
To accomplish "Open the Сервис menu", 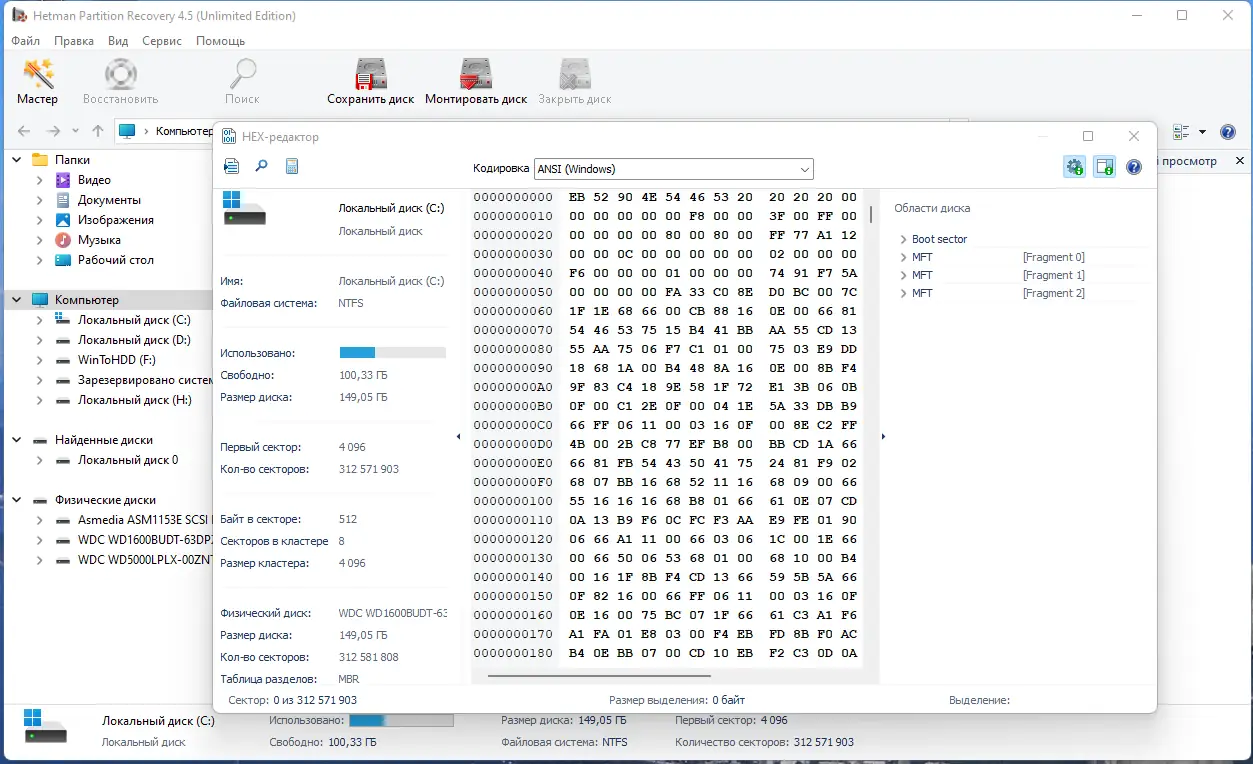I will tap(162, 41).
